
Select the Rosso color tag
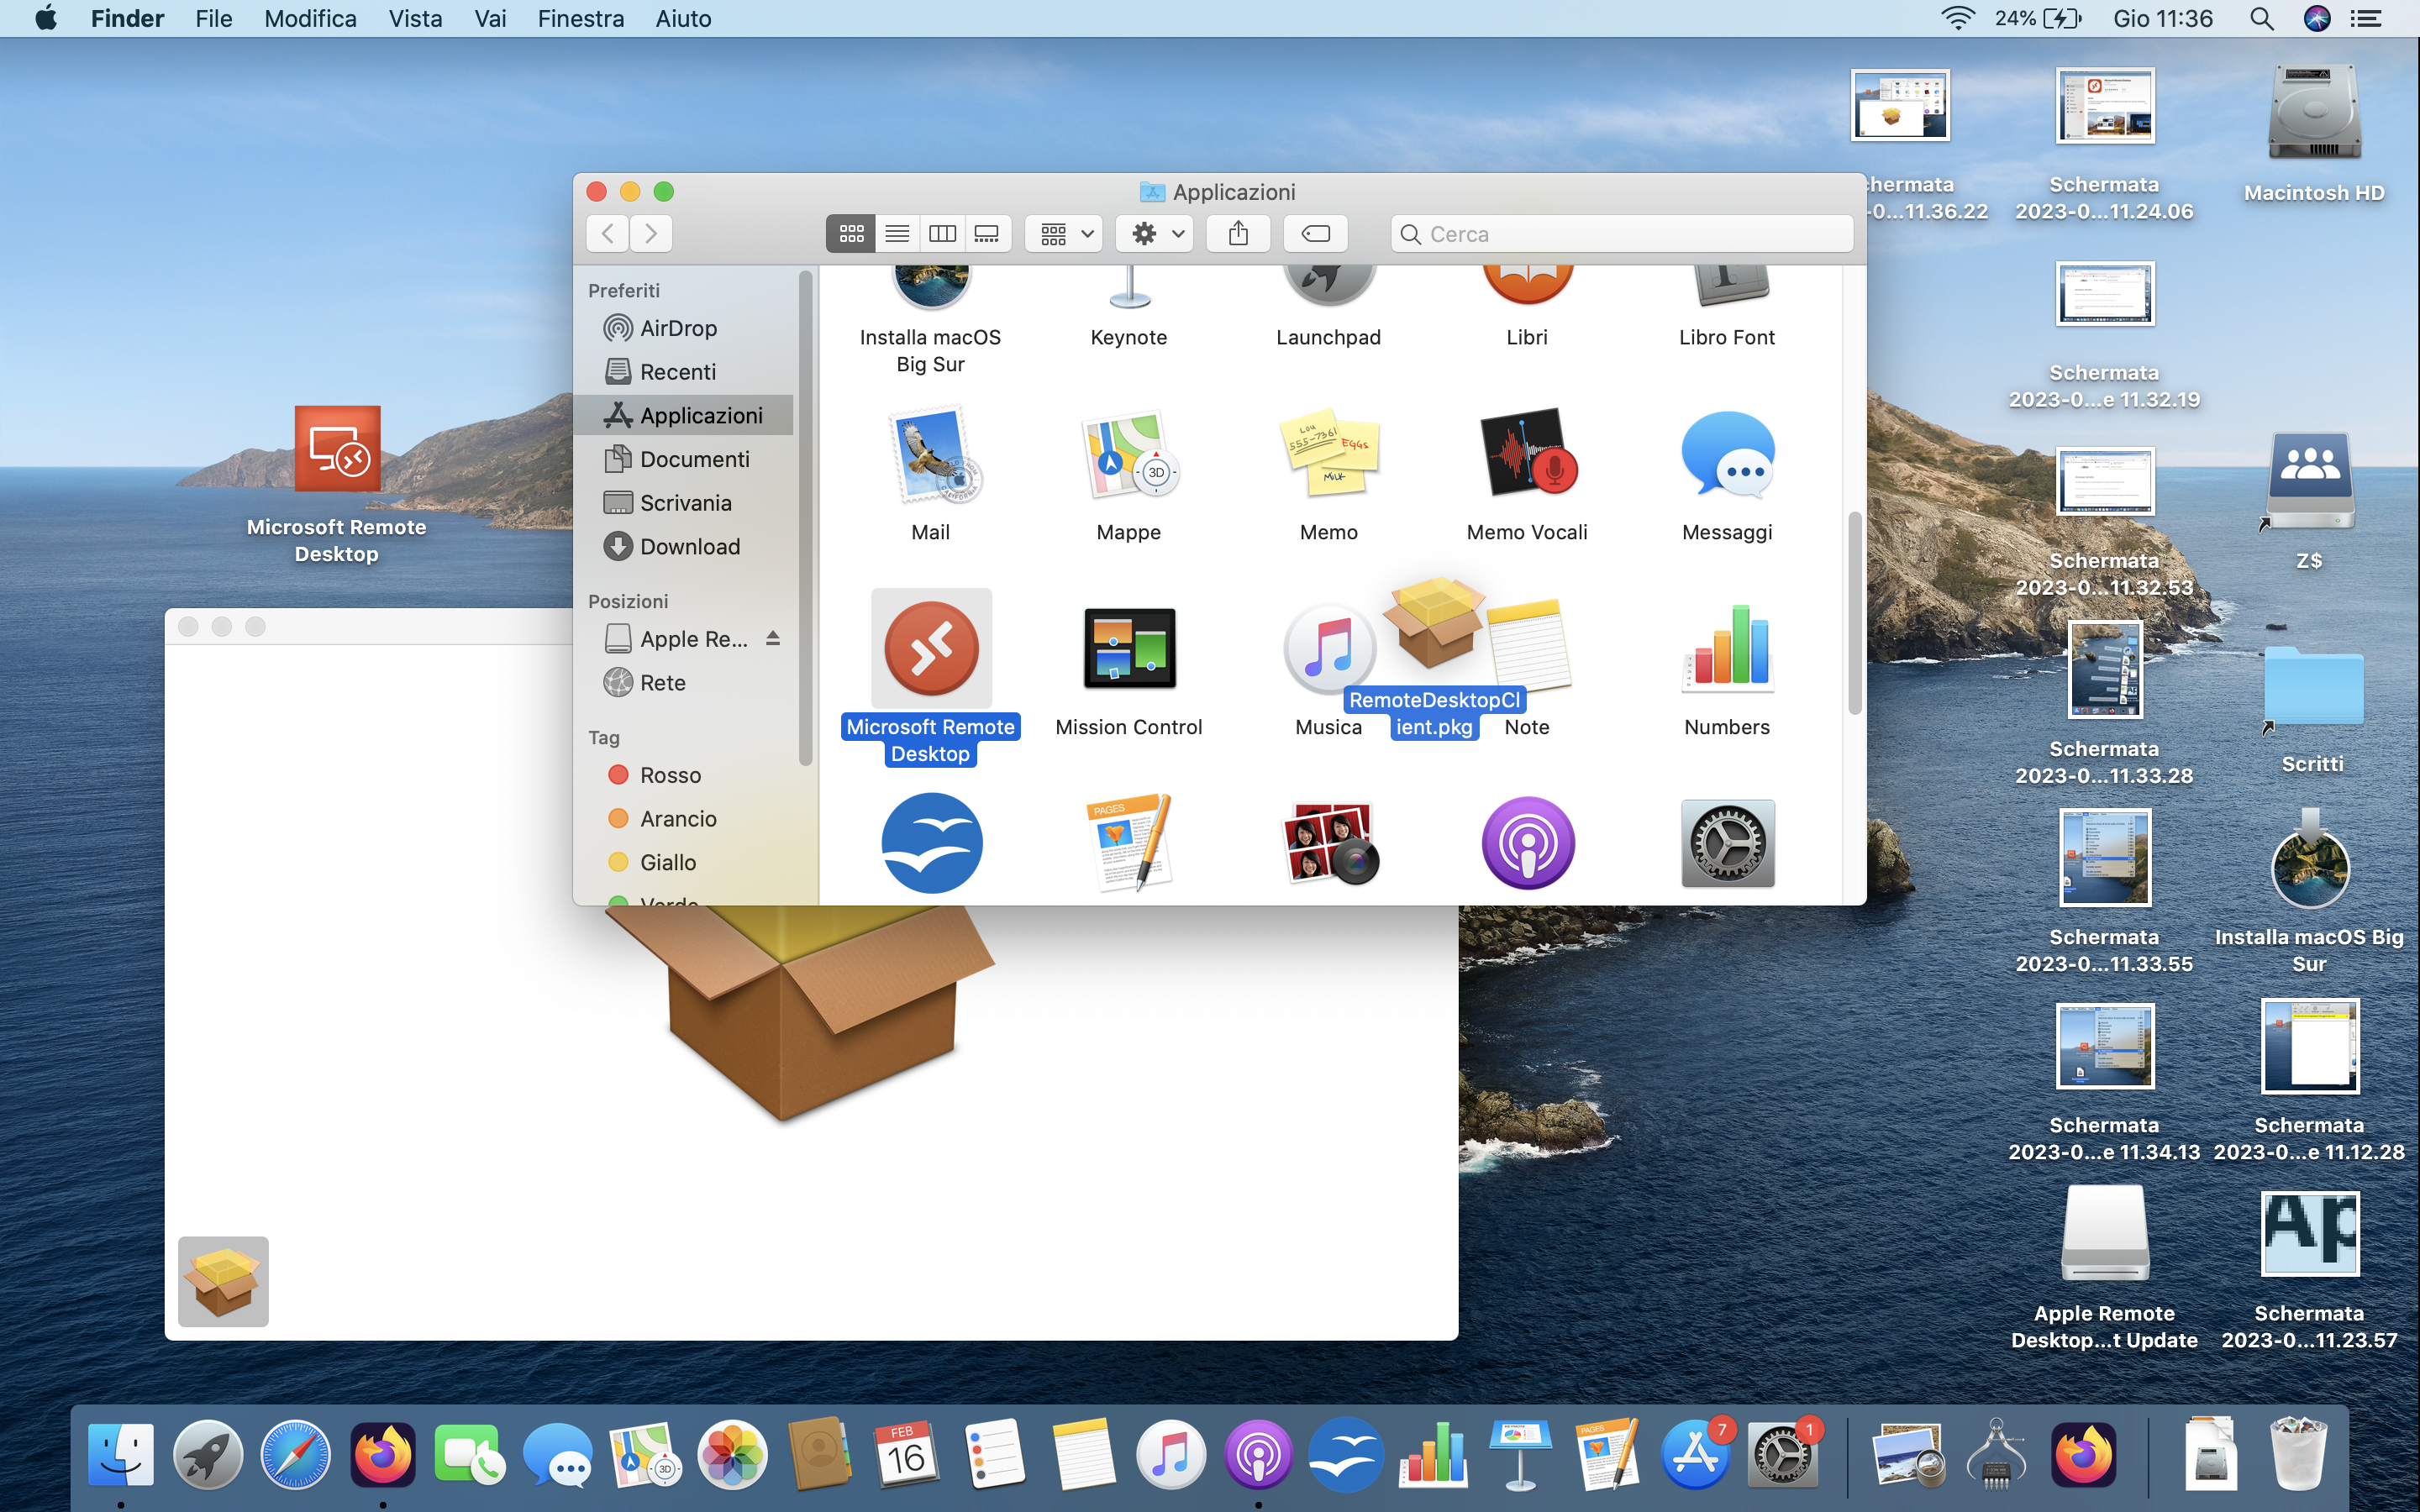[669, 775]
